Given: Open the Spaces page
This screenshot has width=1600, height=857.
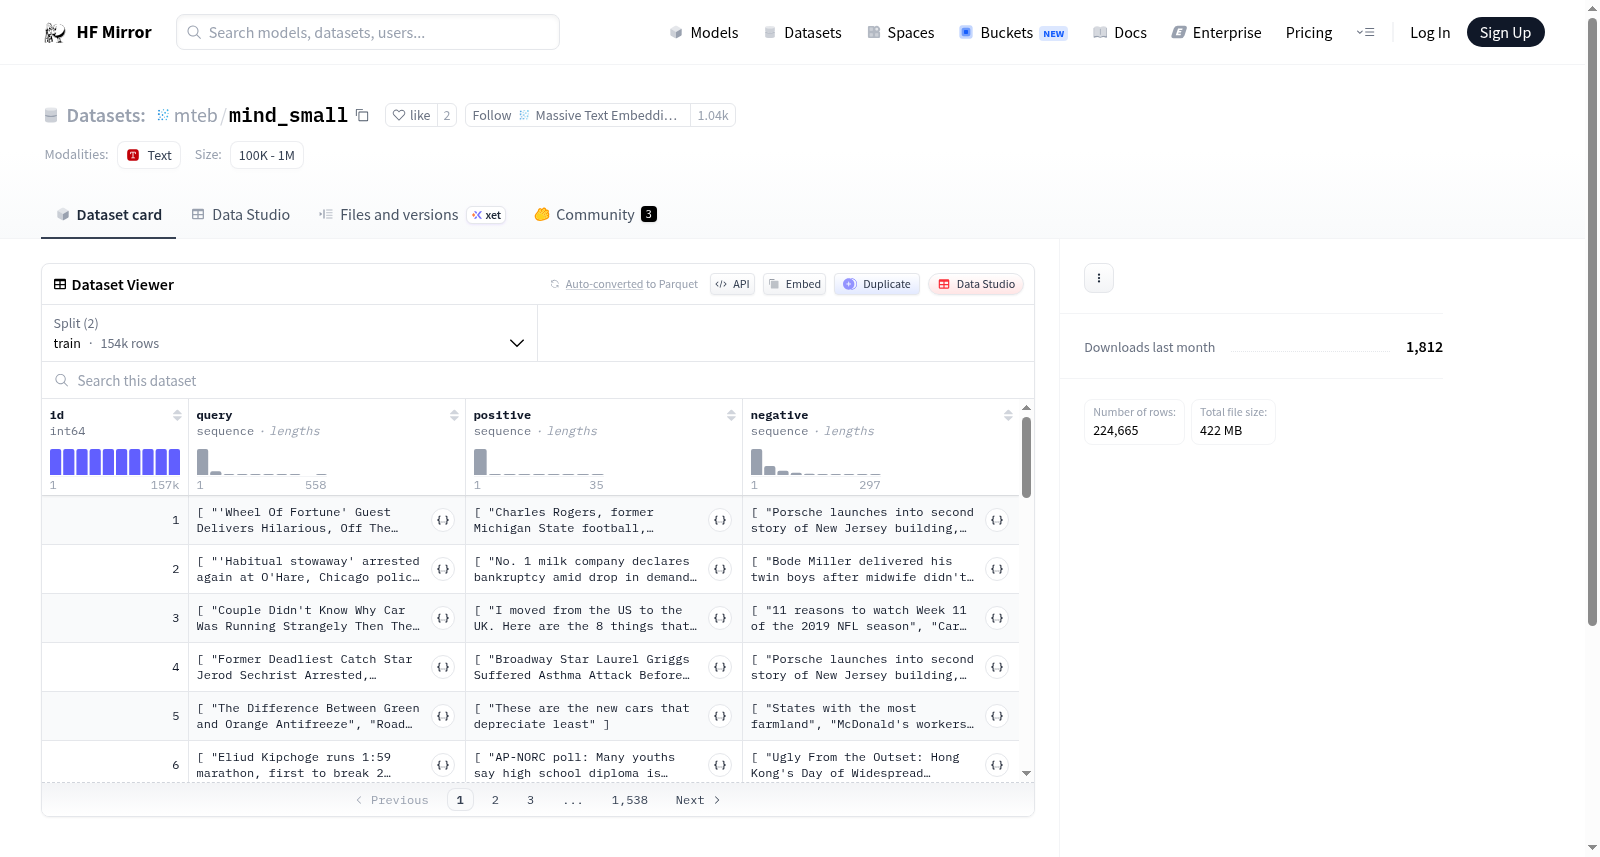Looking at the screenshot, I should pyautogui.click(x=900, y=32).
